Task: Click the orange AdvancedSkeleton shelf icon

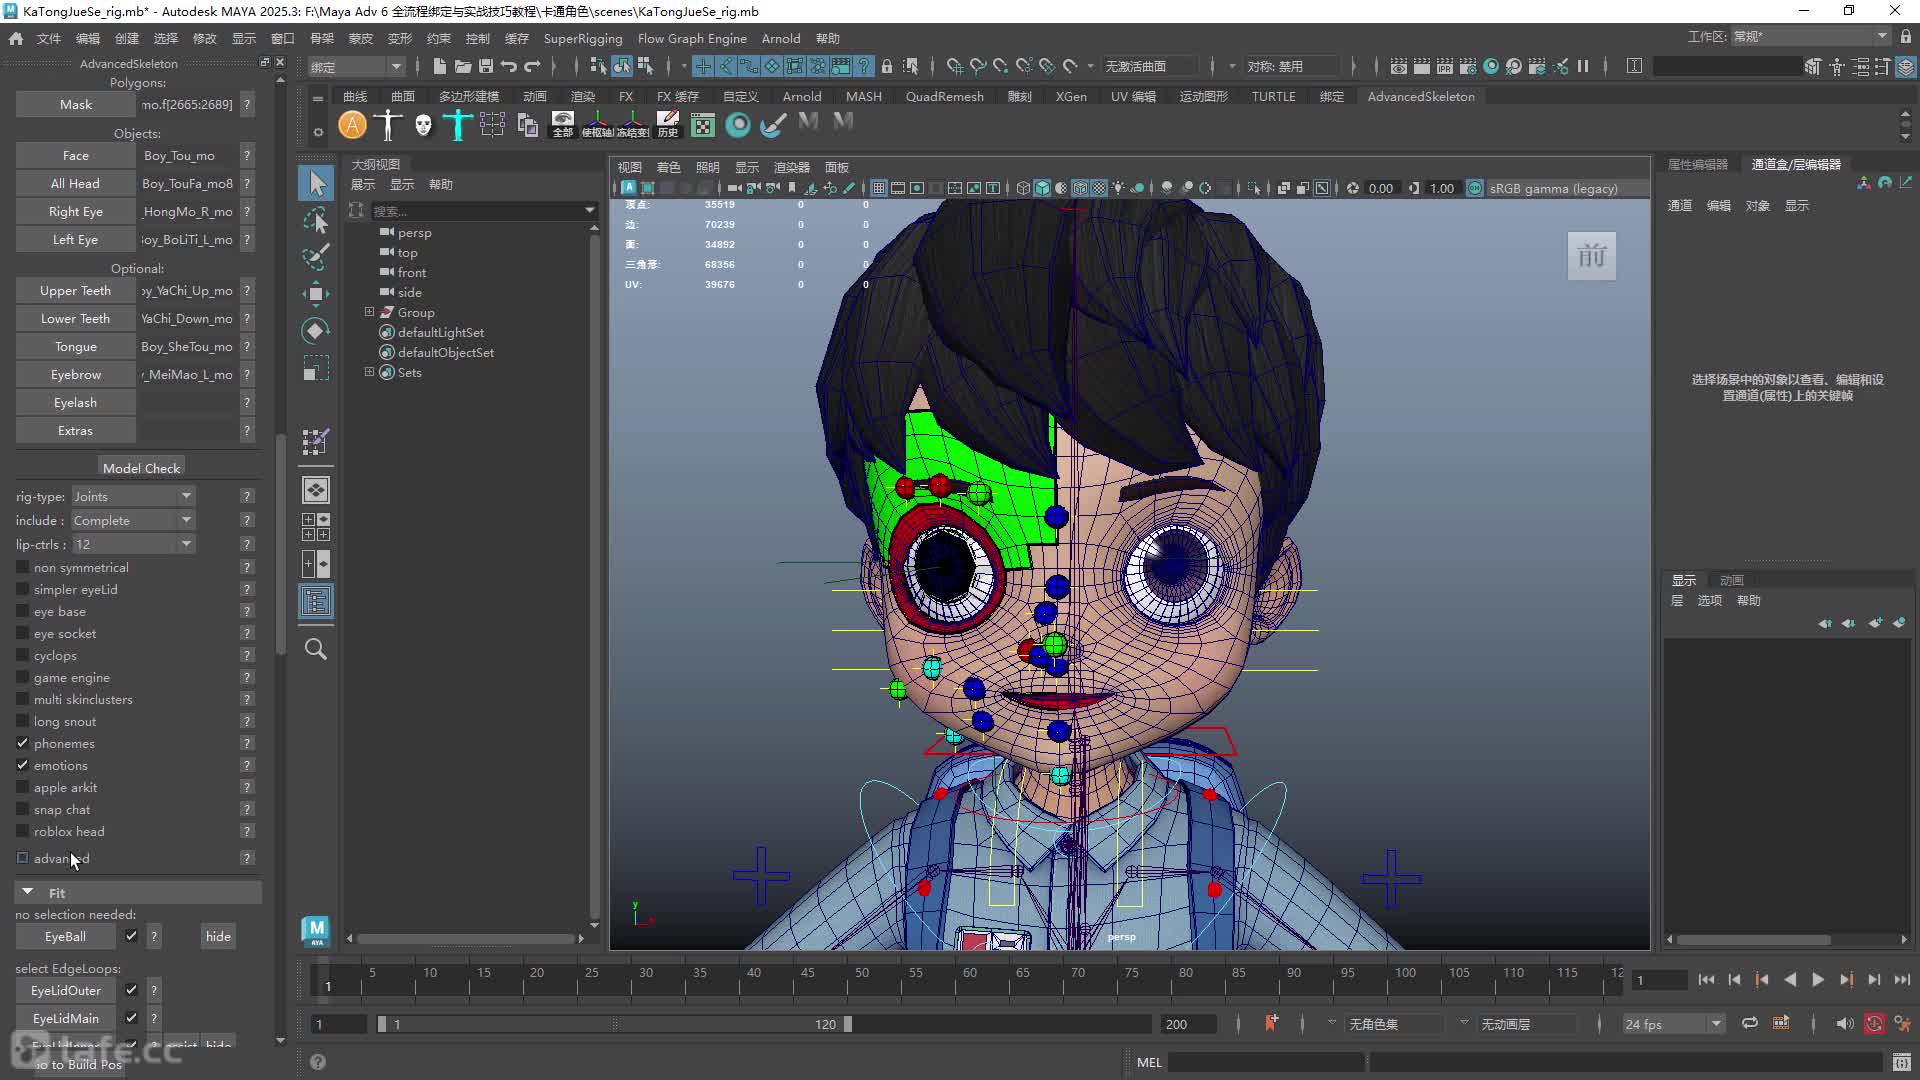Action: pyautogui.click(x=352, y=125)
